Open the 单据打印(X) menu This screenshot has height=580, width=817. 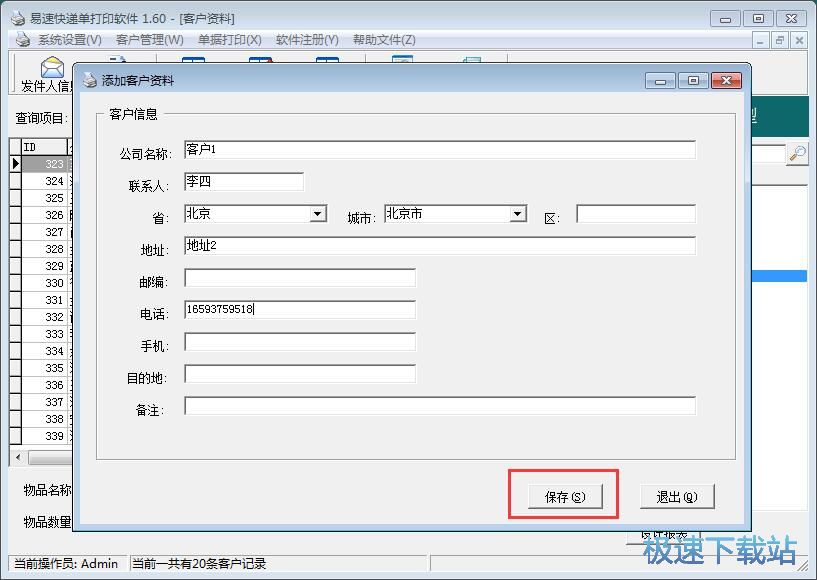pyautogui.click(x=230, y=40)
